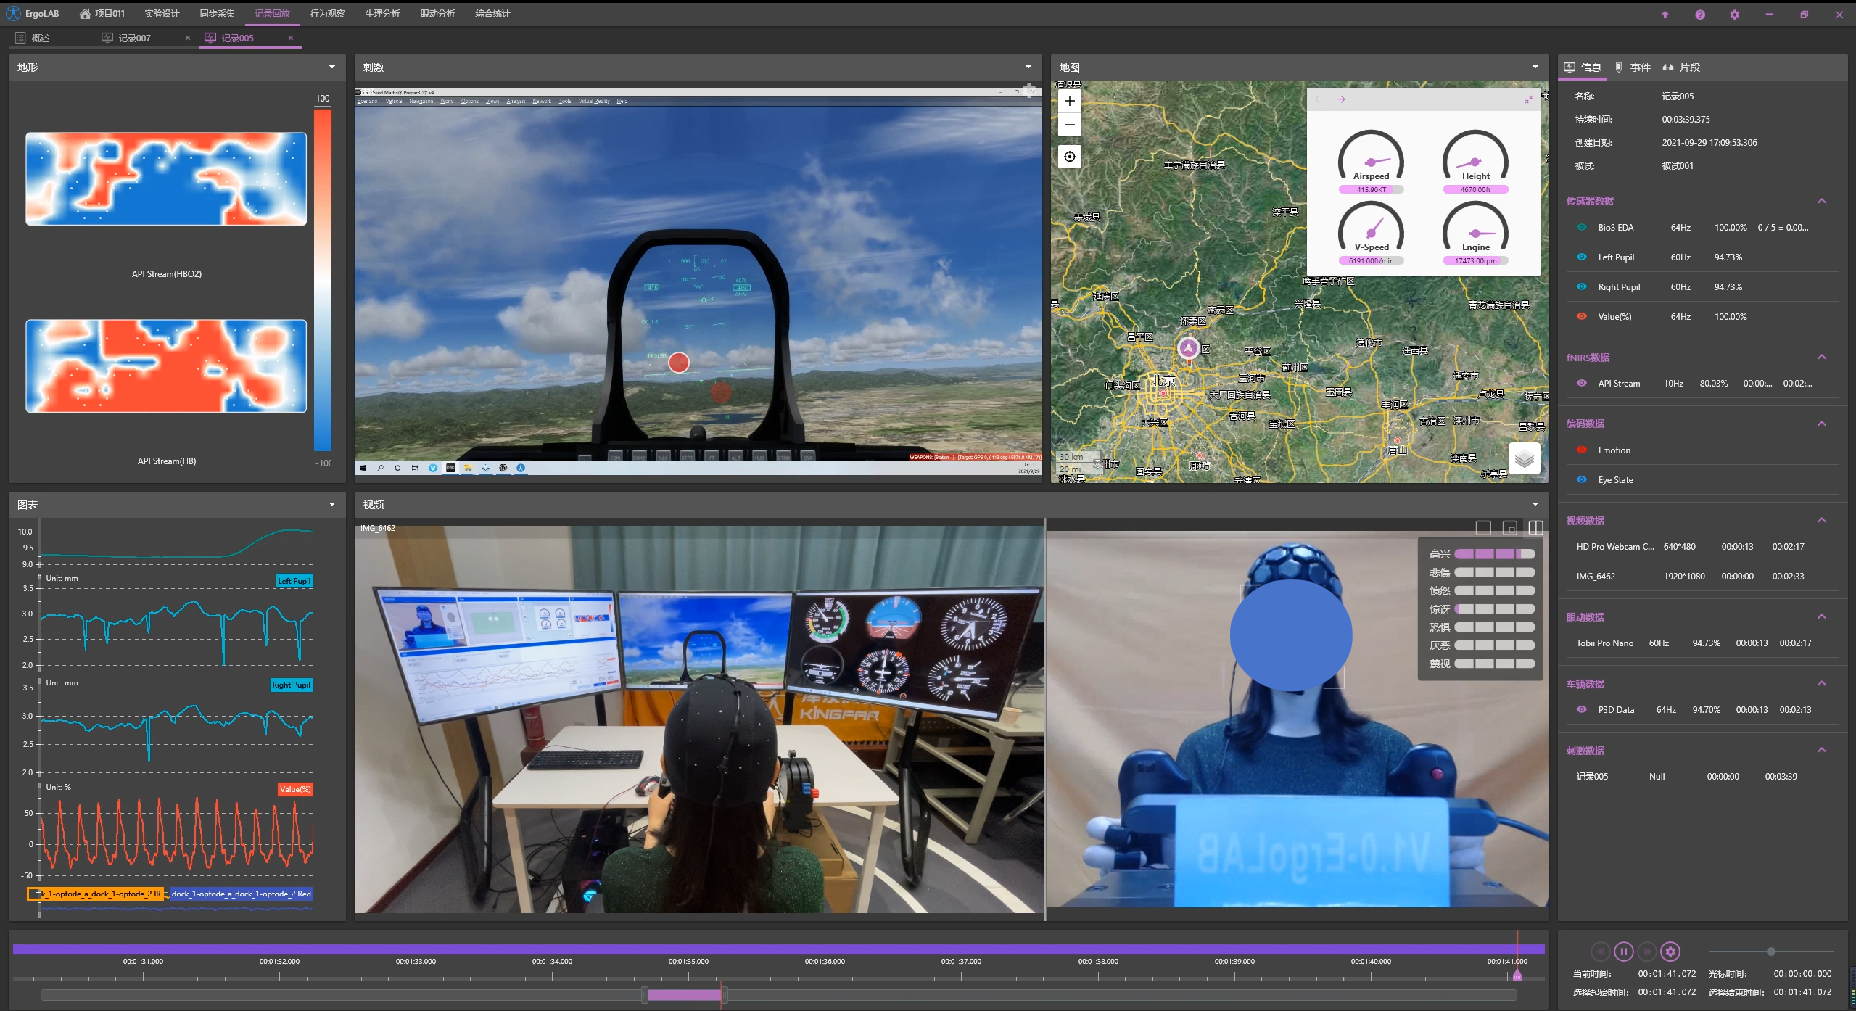Screen dimensions: 1856x1011
Task: Click the ErgoLAB logo icon
Action: pyautogui.click(x=13, y=13)
